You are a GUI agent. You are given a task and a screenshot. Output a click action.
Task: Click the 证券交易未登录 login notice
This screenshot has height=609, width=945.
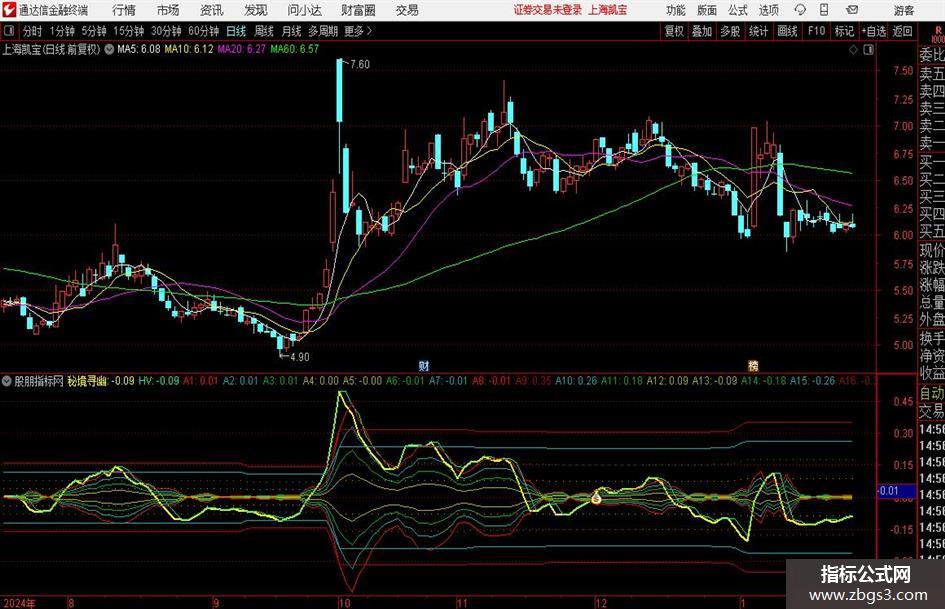[x=548, y=10]
